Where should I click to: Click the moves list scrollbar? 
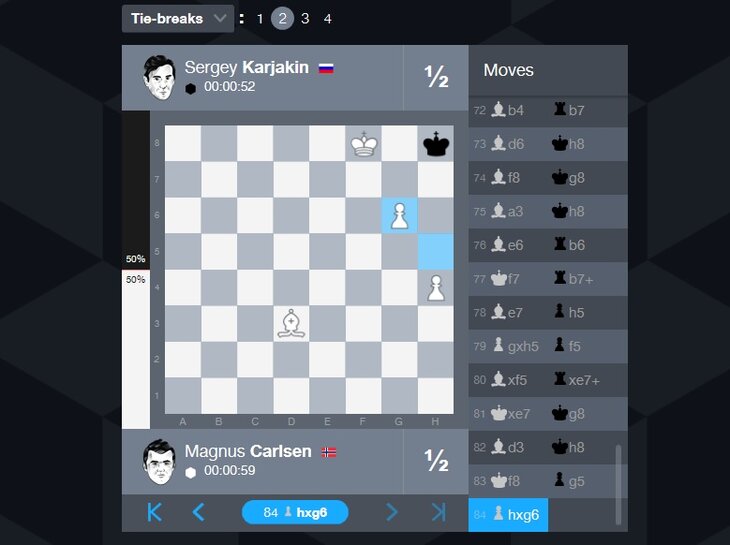pos(618,484)
